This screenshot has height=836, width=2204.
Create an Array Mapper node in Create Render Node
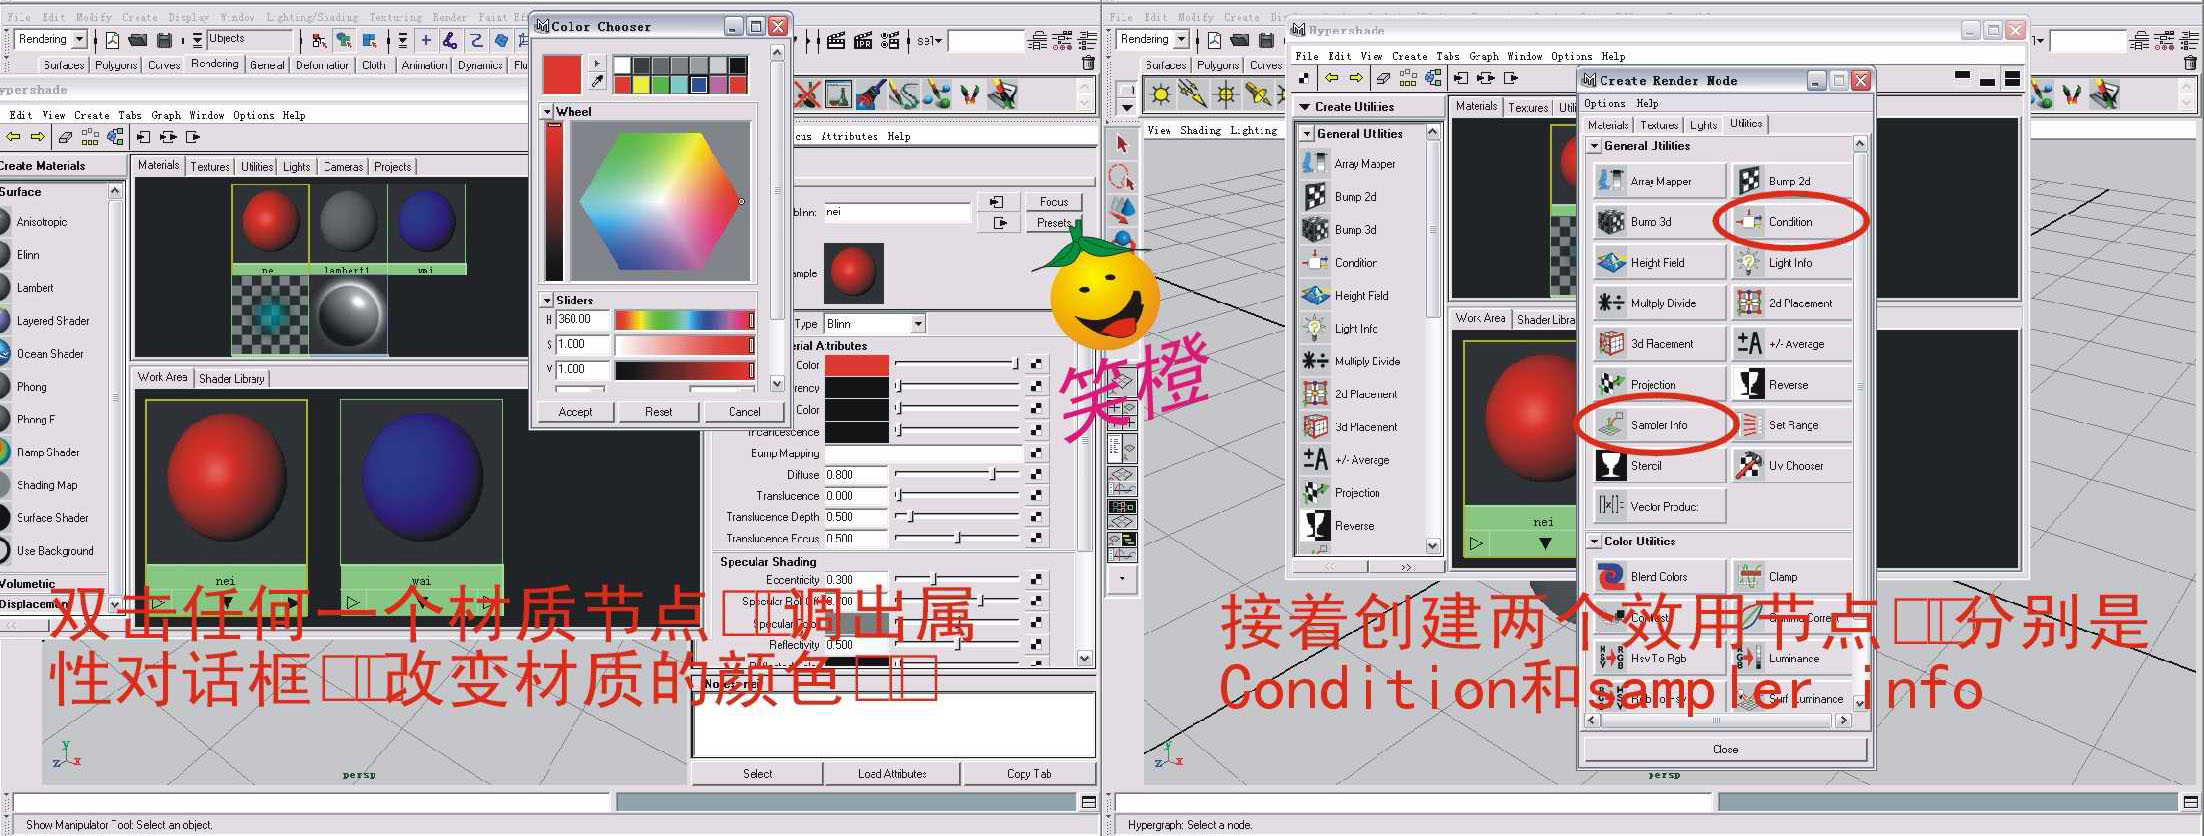1659,181
